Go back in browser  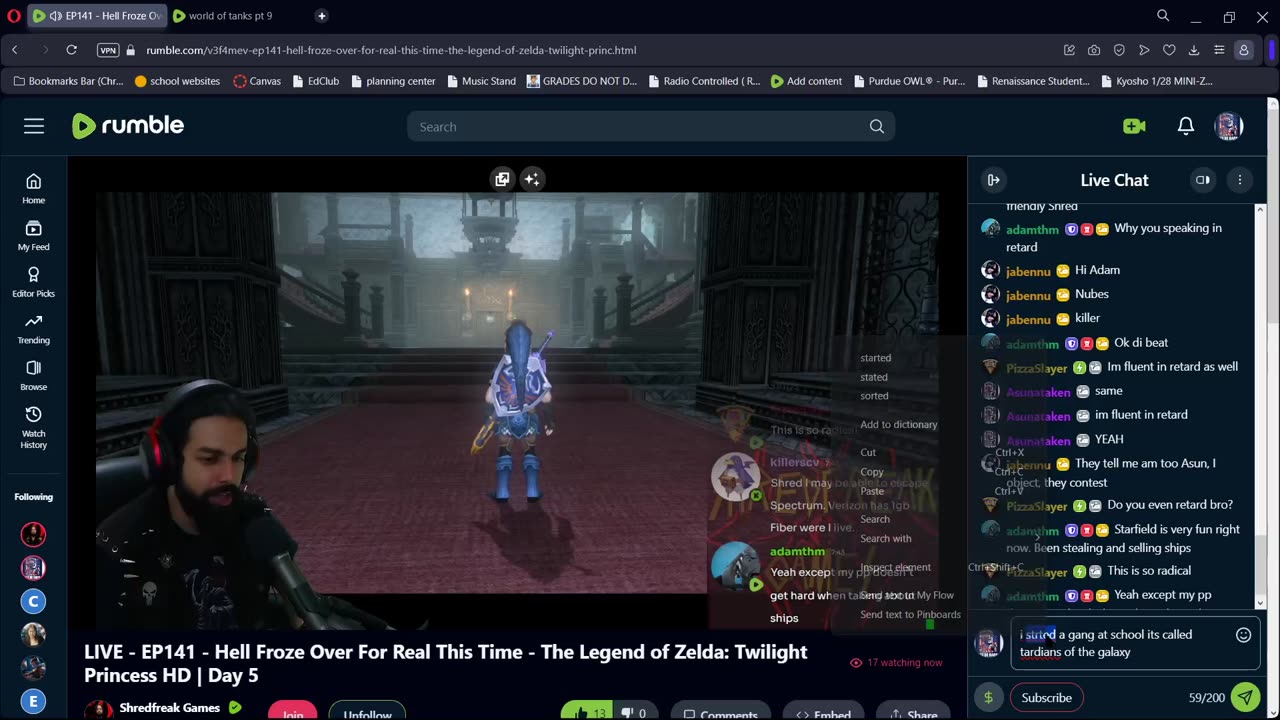(15, 50)
